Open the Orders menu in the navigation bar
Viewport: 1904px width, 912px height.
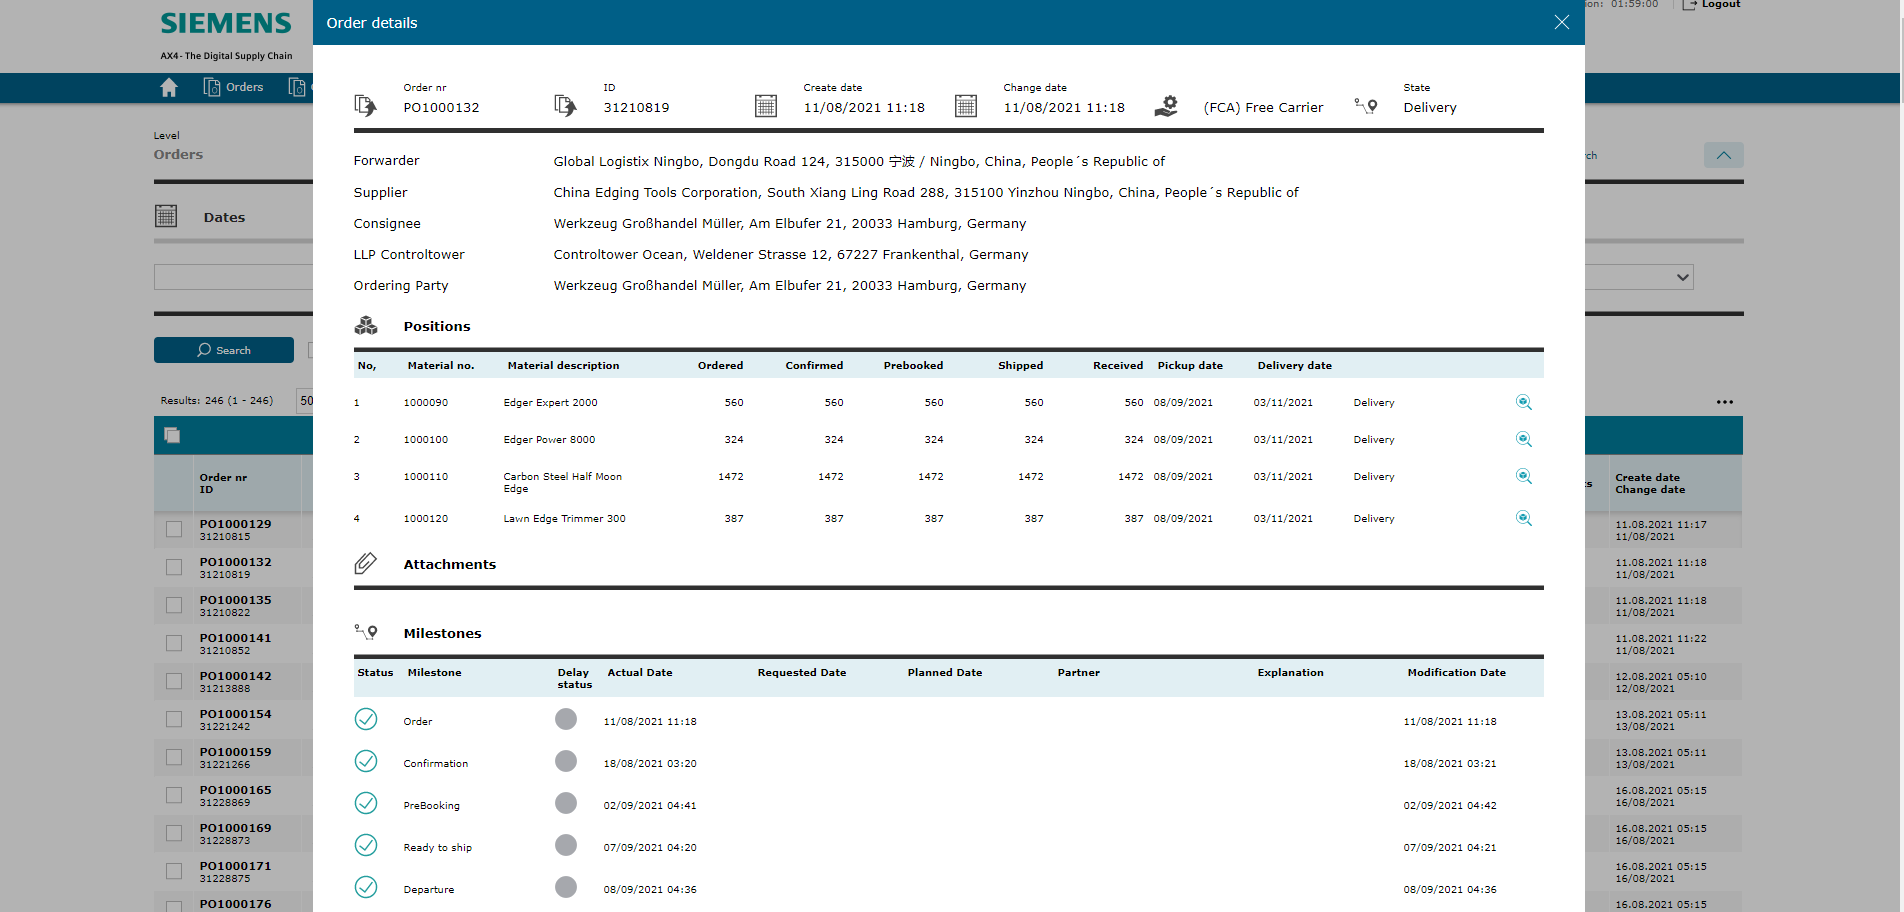tap(233, 87)
